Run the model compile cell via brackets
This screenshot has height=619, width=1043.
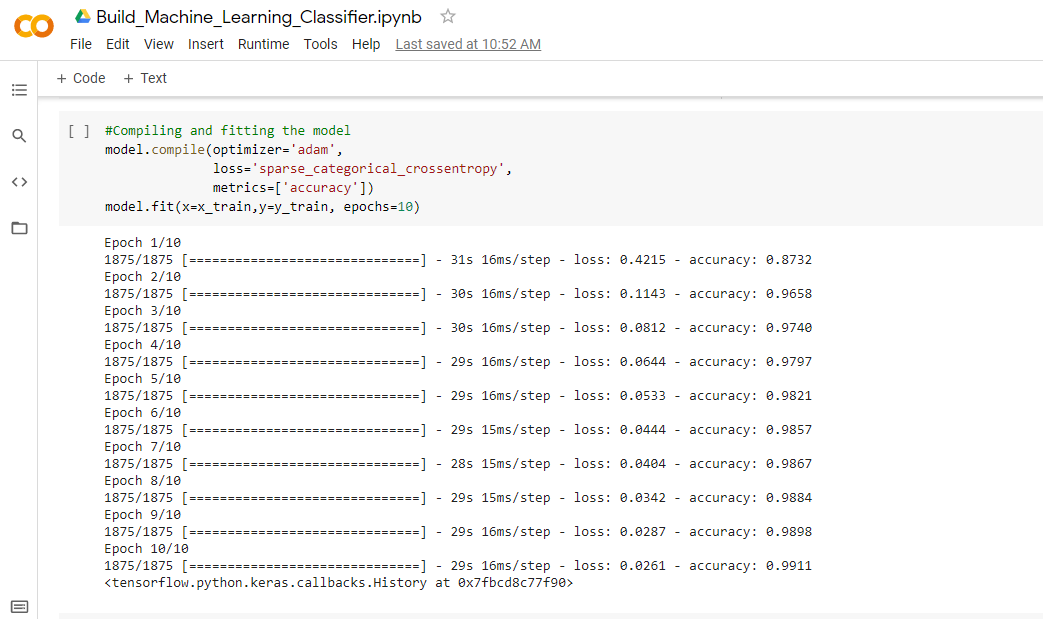point(79,131)
